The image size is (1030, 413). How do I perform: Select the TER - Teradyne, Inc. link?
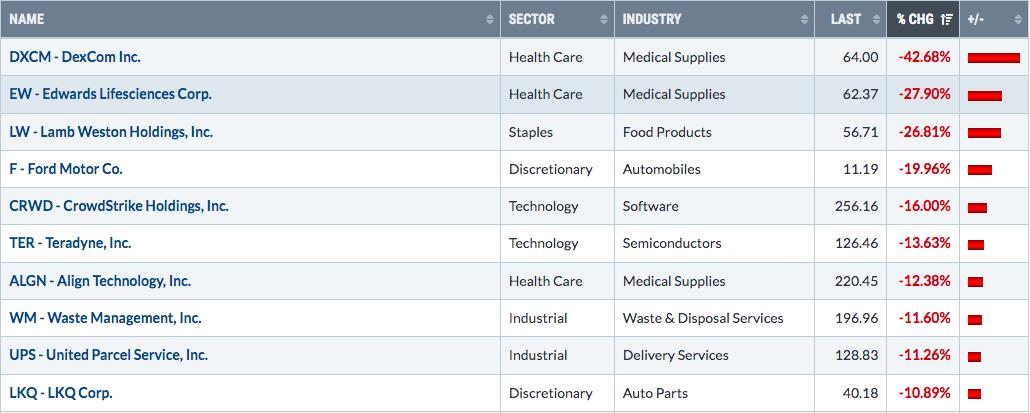pyautogui.click(x=70, y=243)
